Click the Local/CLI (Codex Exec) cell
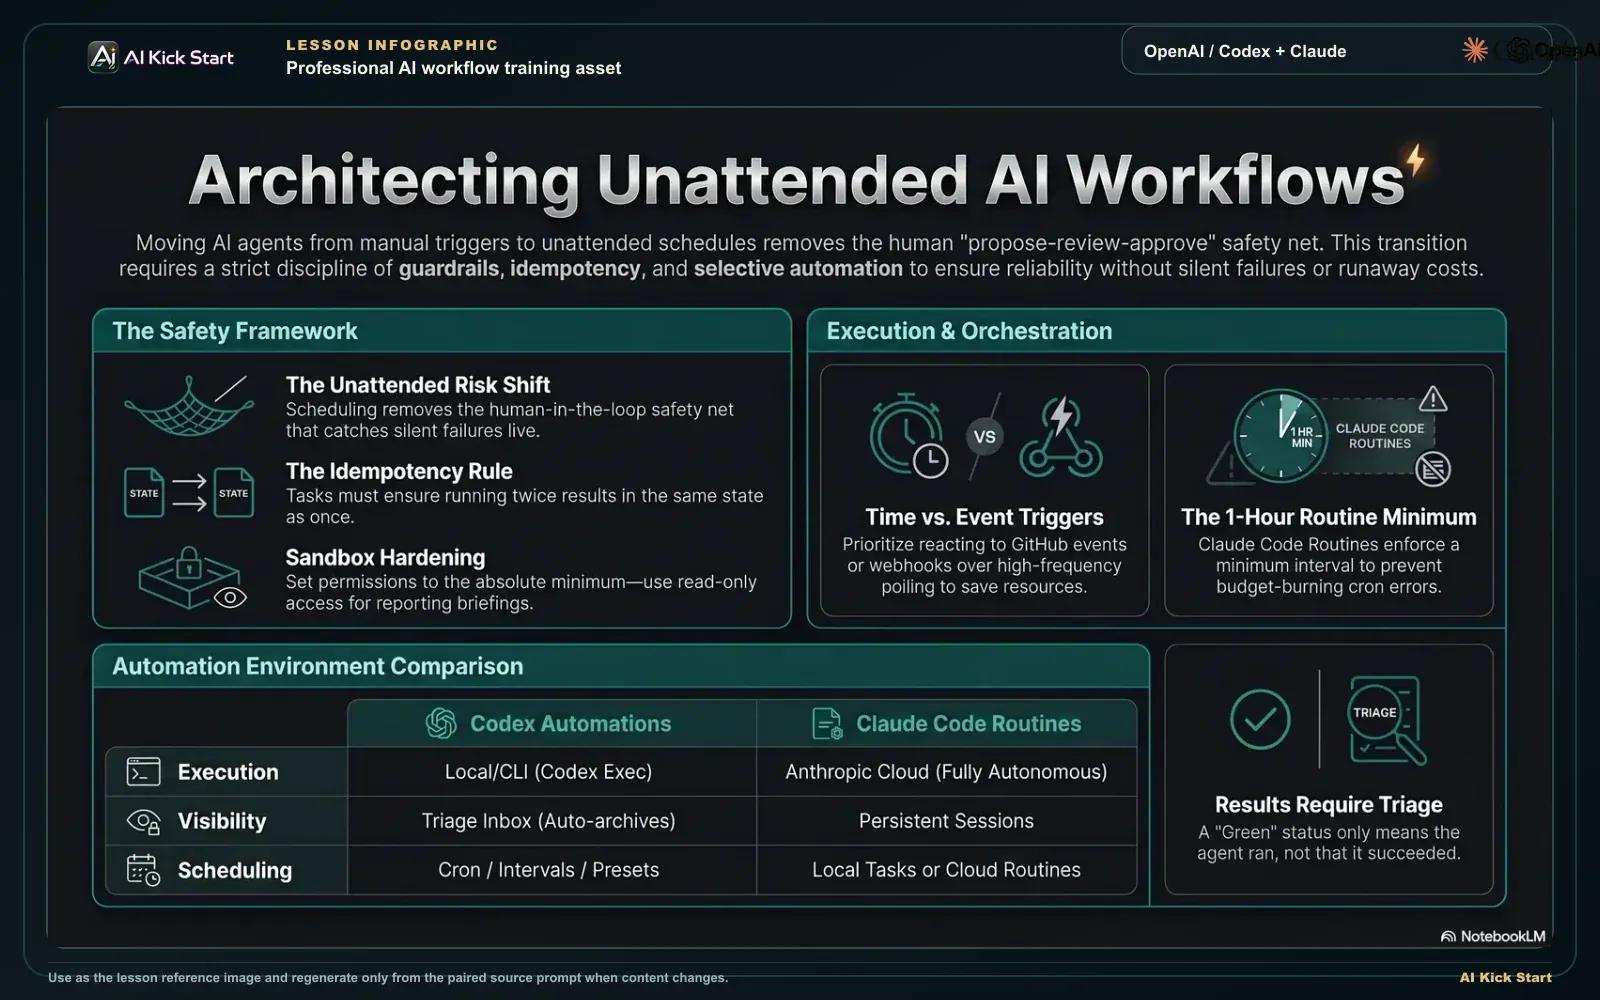 tap(552, 772)
